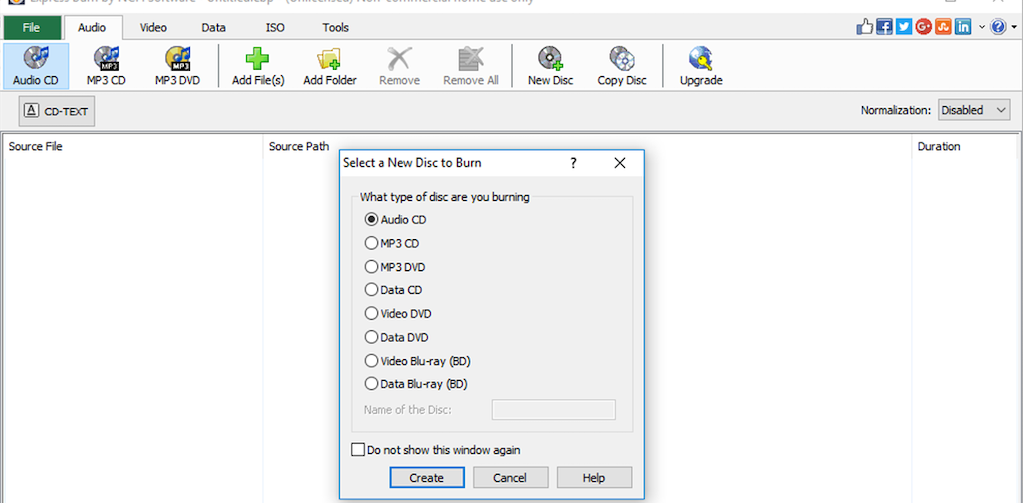This screenshot has height=503, width=1023.
Task: Click the Cancel button in dialog
Action: pyautogui.click(x=510, y=478)
